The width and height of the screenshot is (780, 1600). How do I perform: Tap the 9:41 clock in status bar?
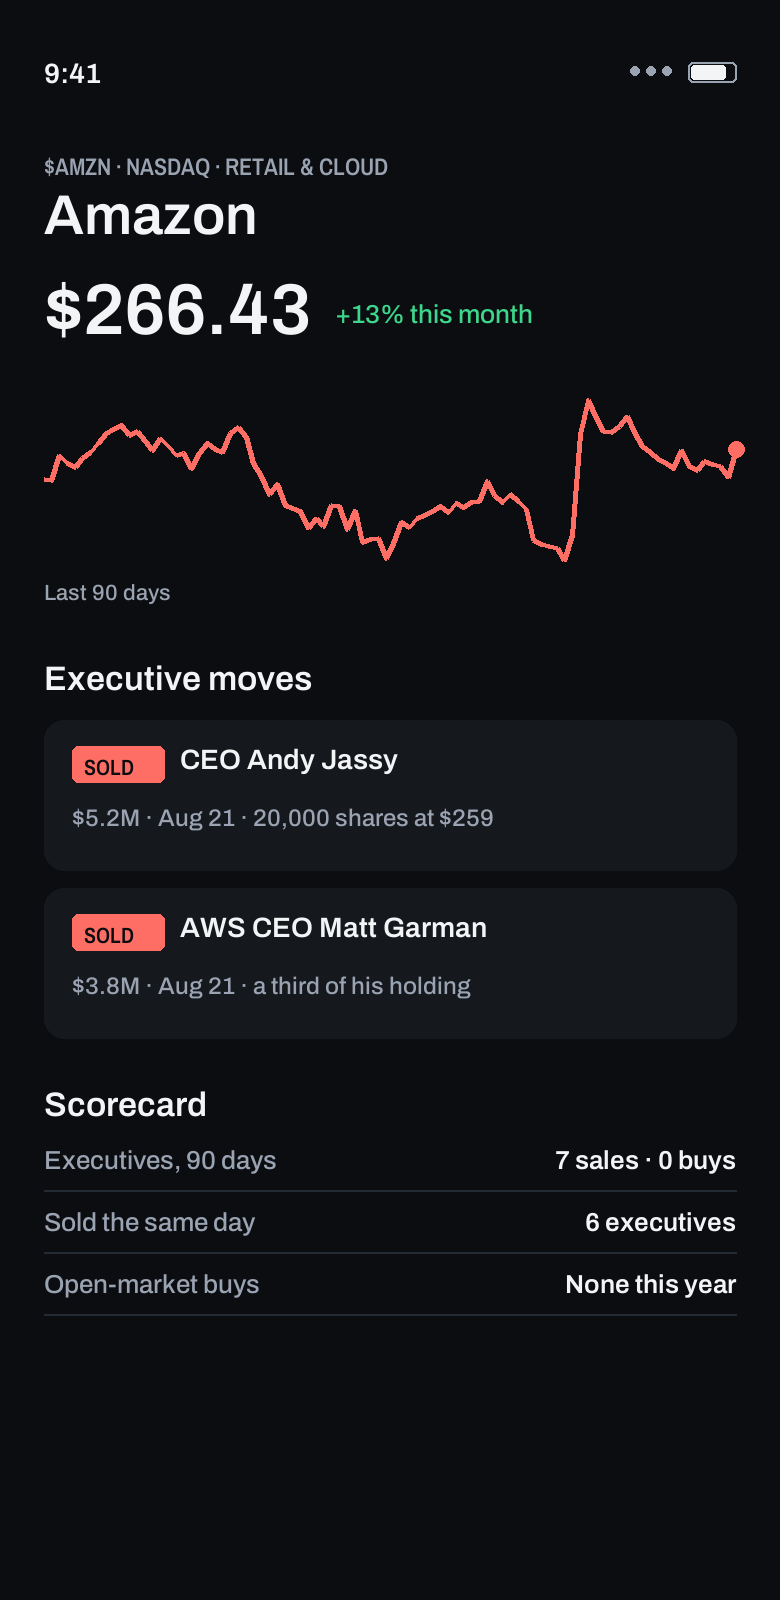[x=72, y=73]
